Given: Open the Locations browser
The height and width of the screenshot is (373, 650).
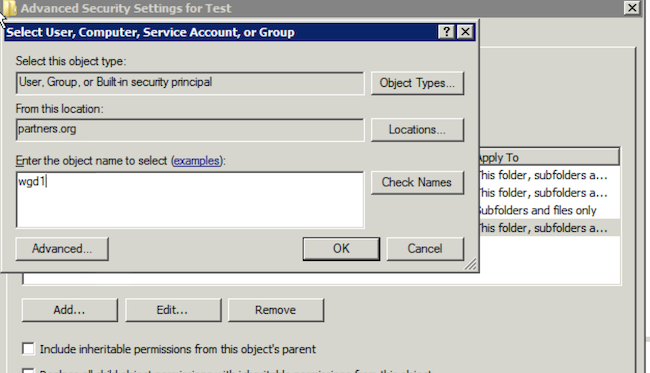Looking at the screenshot, I should 417,130.
